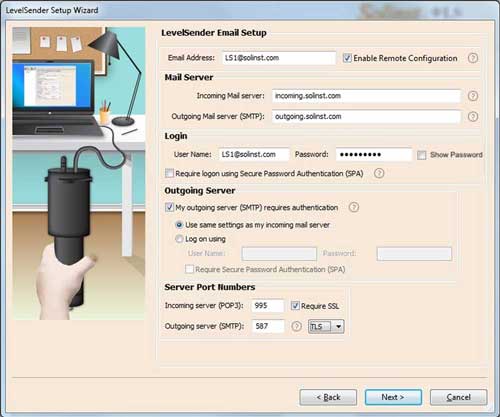Click the Mail Server section label
This screenshot has width=500, height=417.
pos(189,77)
